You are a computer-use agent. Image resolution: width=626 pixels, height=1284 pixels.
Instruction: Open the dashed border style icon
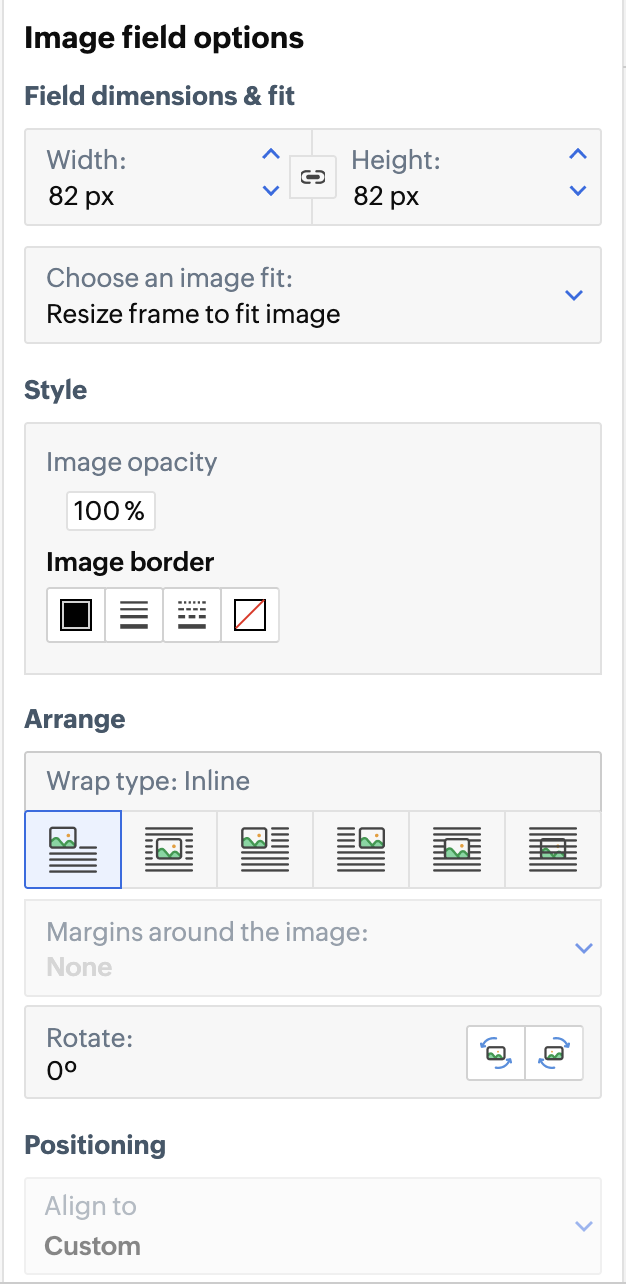[191, 614]
